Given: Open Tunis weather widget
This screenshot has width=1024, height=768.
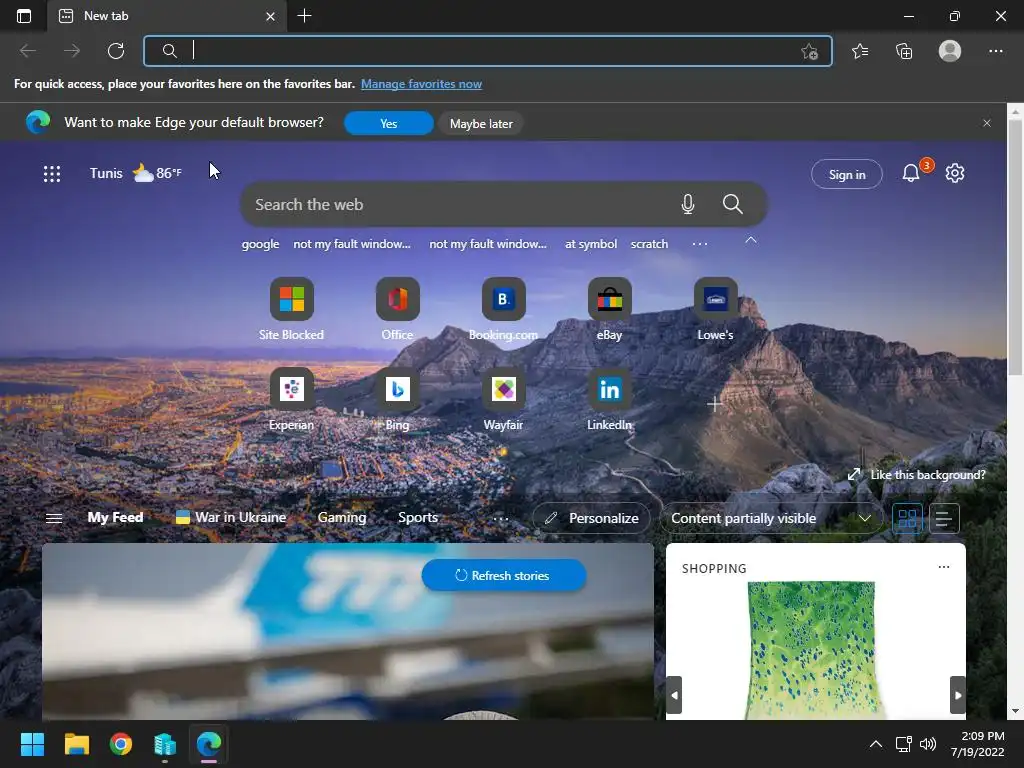Looking at the screenshot, I should click(x=136, y=173).
